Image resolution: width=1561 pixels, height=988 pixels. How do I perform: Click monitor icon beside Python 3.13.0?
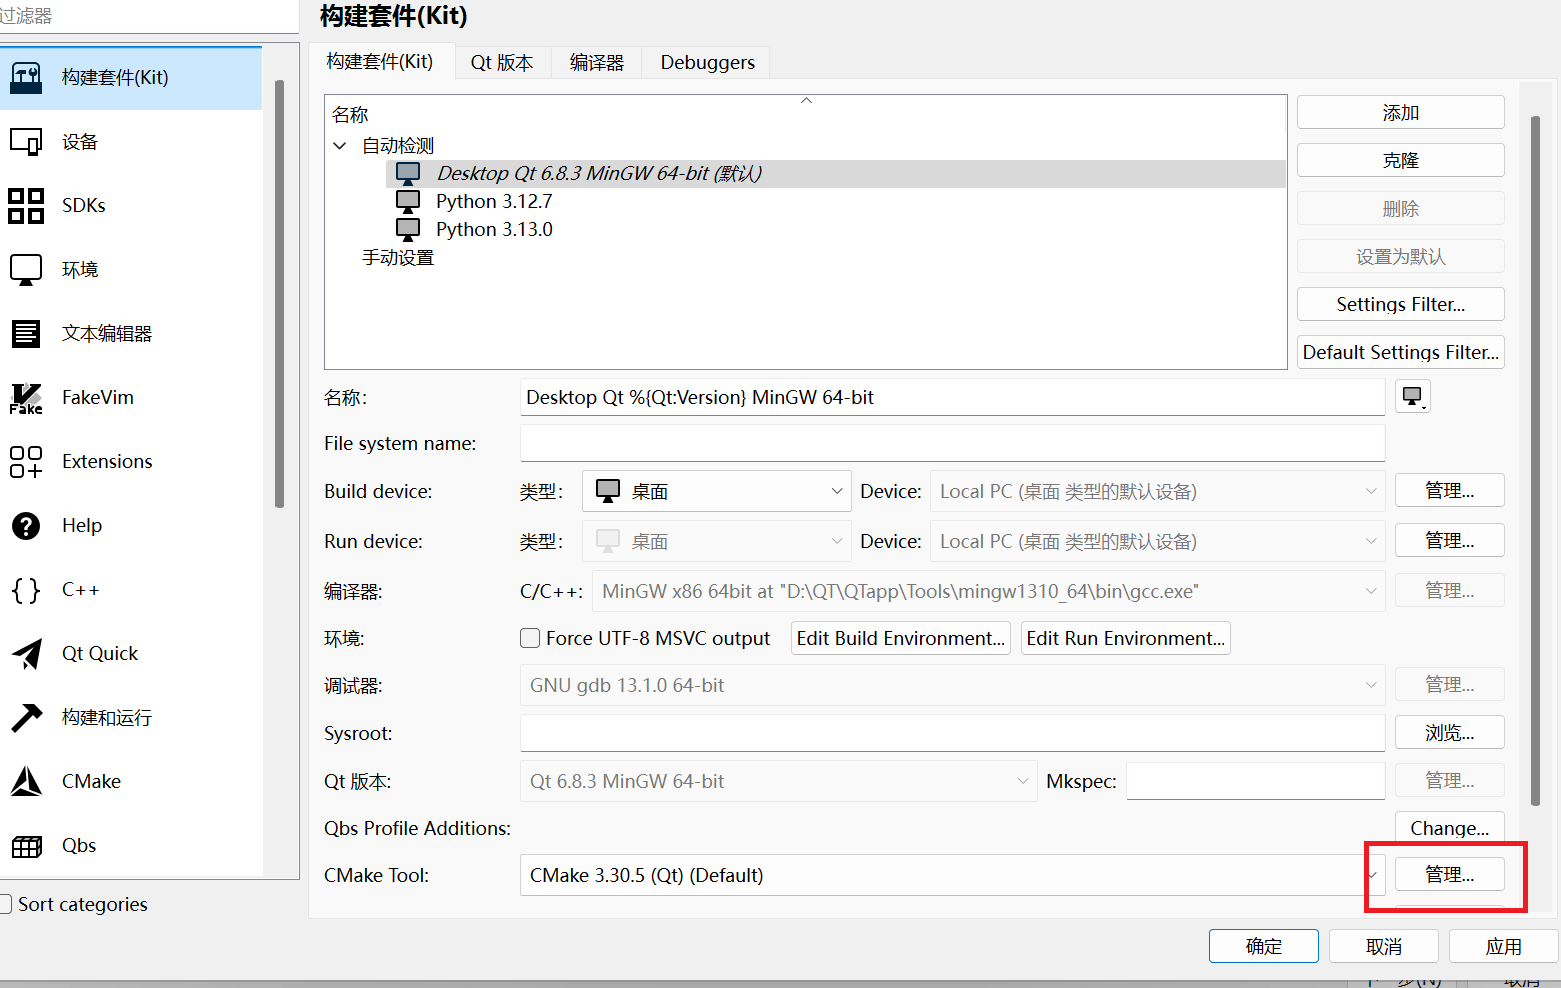pos(408,230)
